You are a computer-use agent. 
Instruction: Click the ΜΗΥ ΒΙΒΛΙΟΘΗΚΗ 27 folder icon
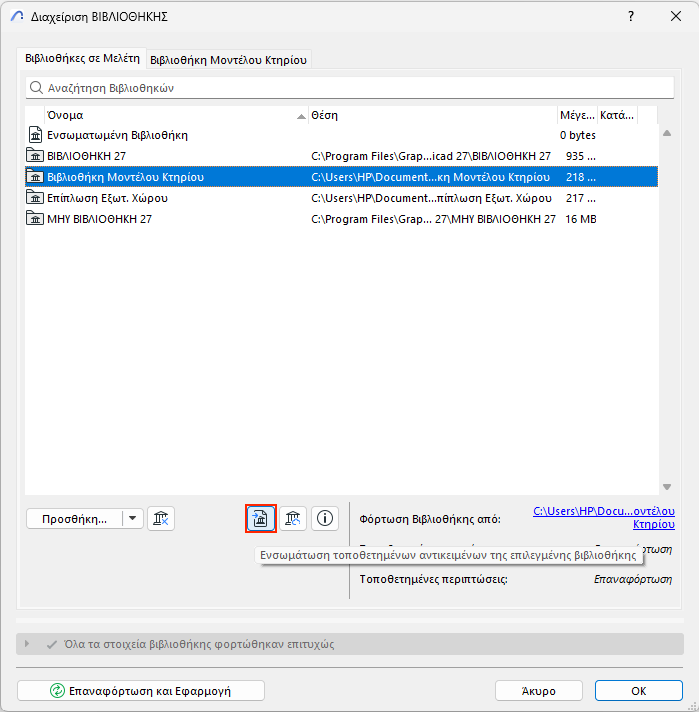35,219
